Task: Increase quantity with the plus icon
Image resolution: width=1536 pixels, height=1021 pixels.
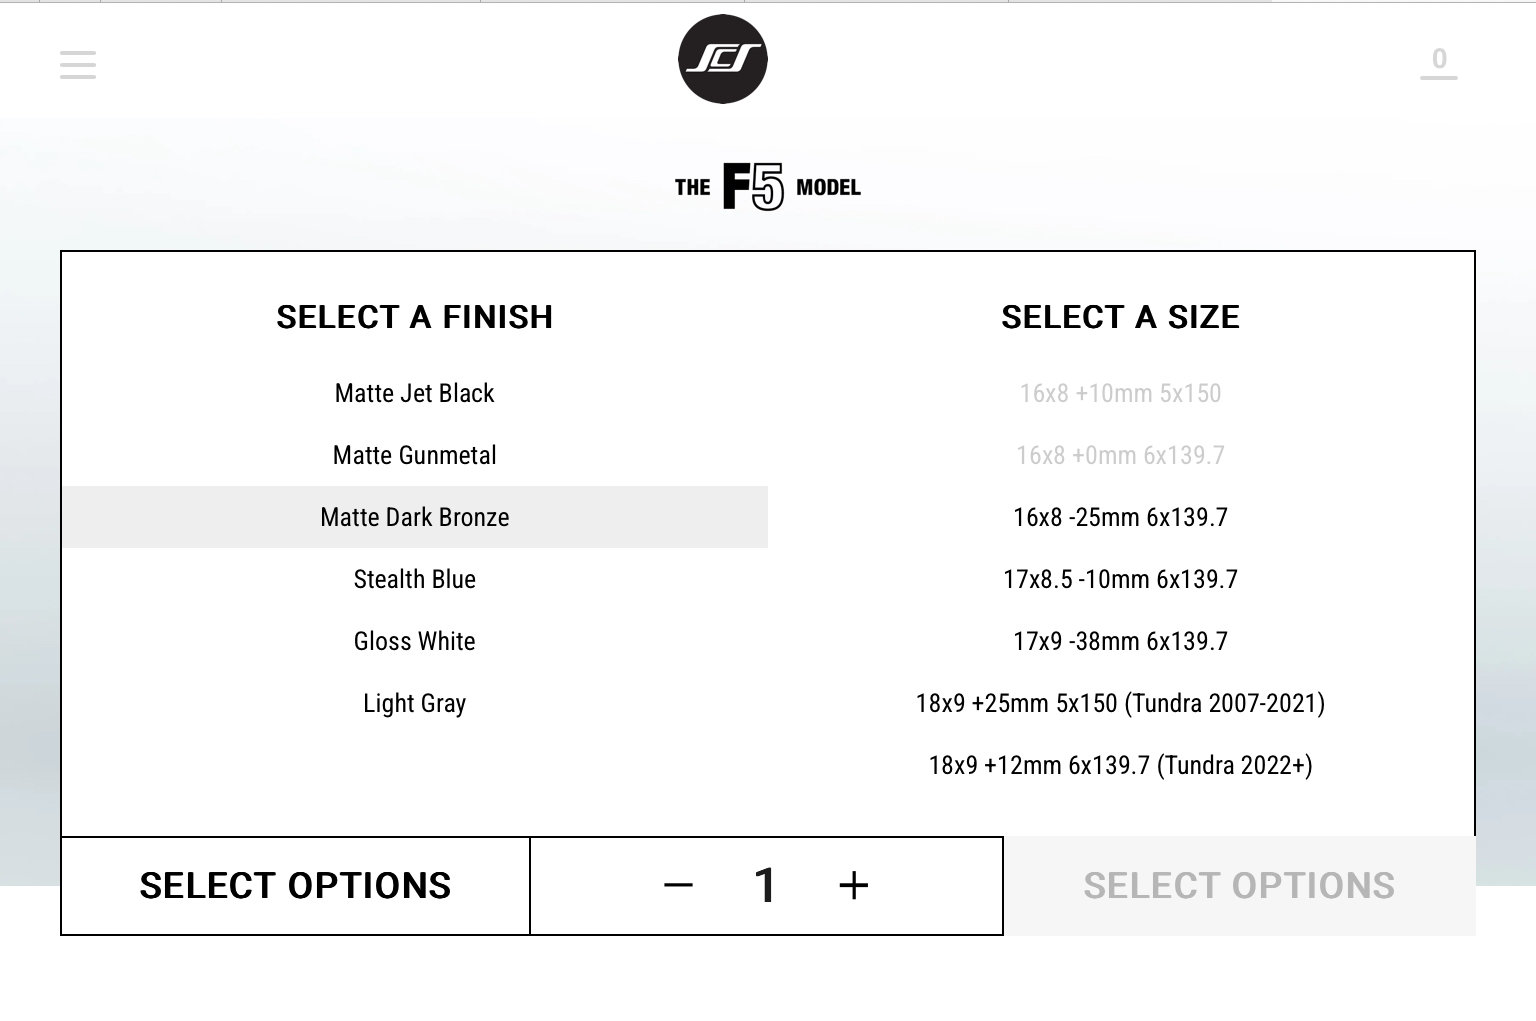Action: (853, 885)
